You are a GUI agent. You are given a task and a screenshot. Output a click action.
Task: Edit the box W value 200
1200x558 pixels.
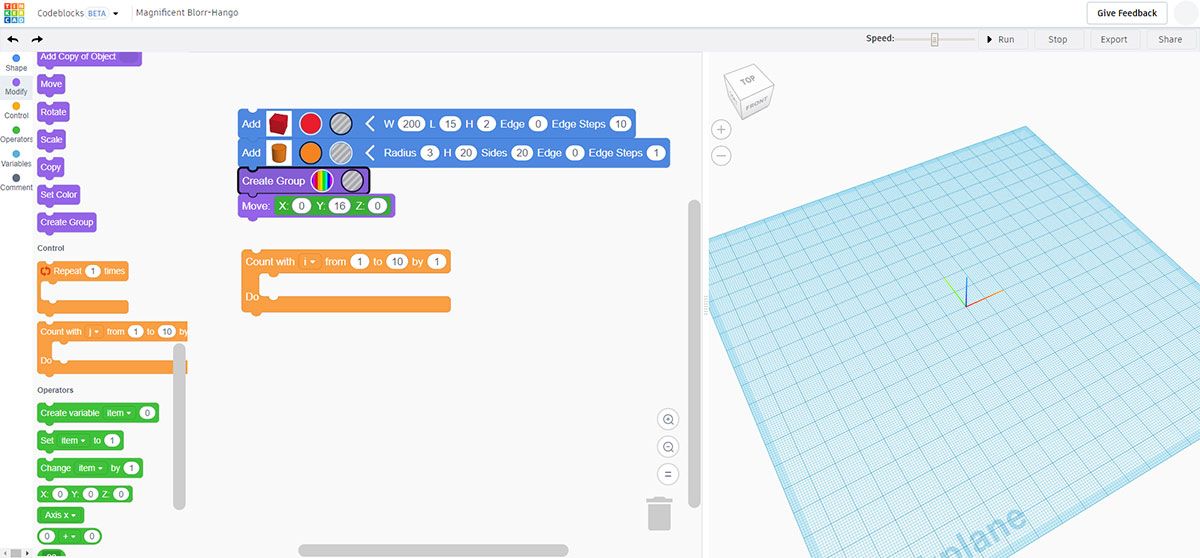pyautogui.click(x=411, y=124)
